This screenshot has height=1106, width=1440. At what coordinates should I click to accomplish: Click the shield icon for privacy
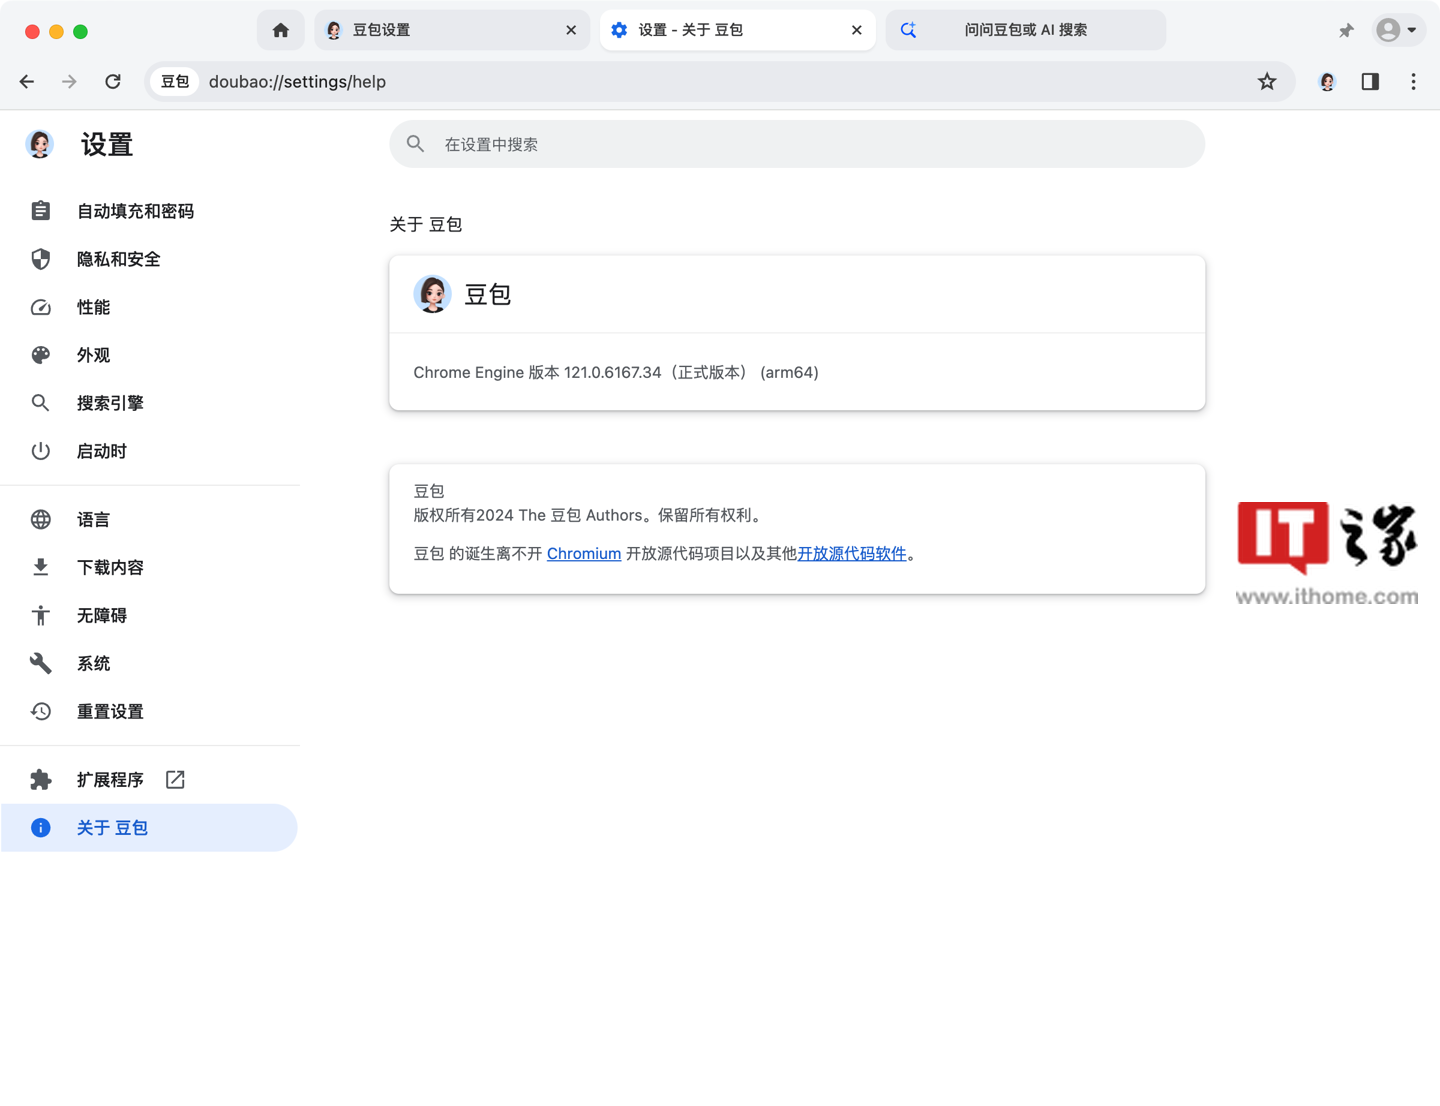click(40, 259)
